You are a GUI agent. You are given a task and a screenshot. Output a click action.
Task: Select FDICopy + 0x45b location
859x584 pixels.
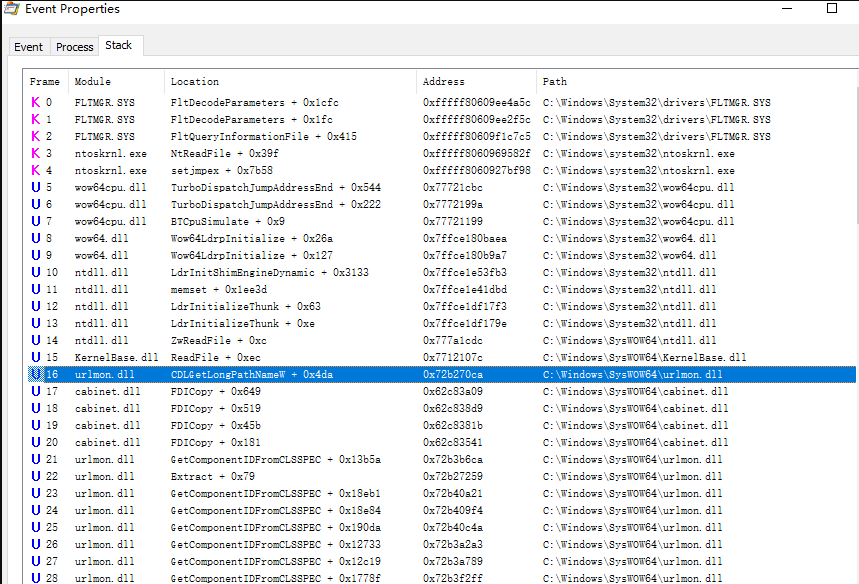coord(216,425)
